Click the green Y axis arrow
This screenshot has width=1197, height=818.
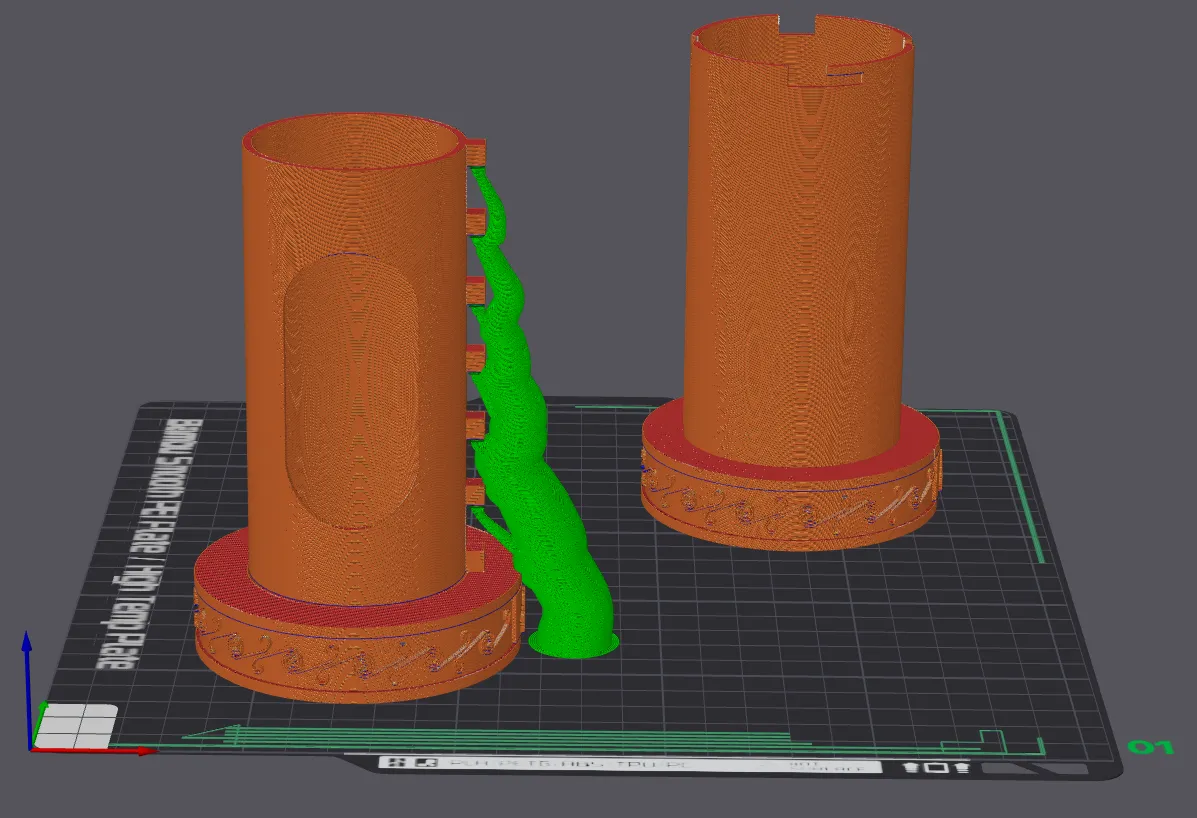coord(42,712)
